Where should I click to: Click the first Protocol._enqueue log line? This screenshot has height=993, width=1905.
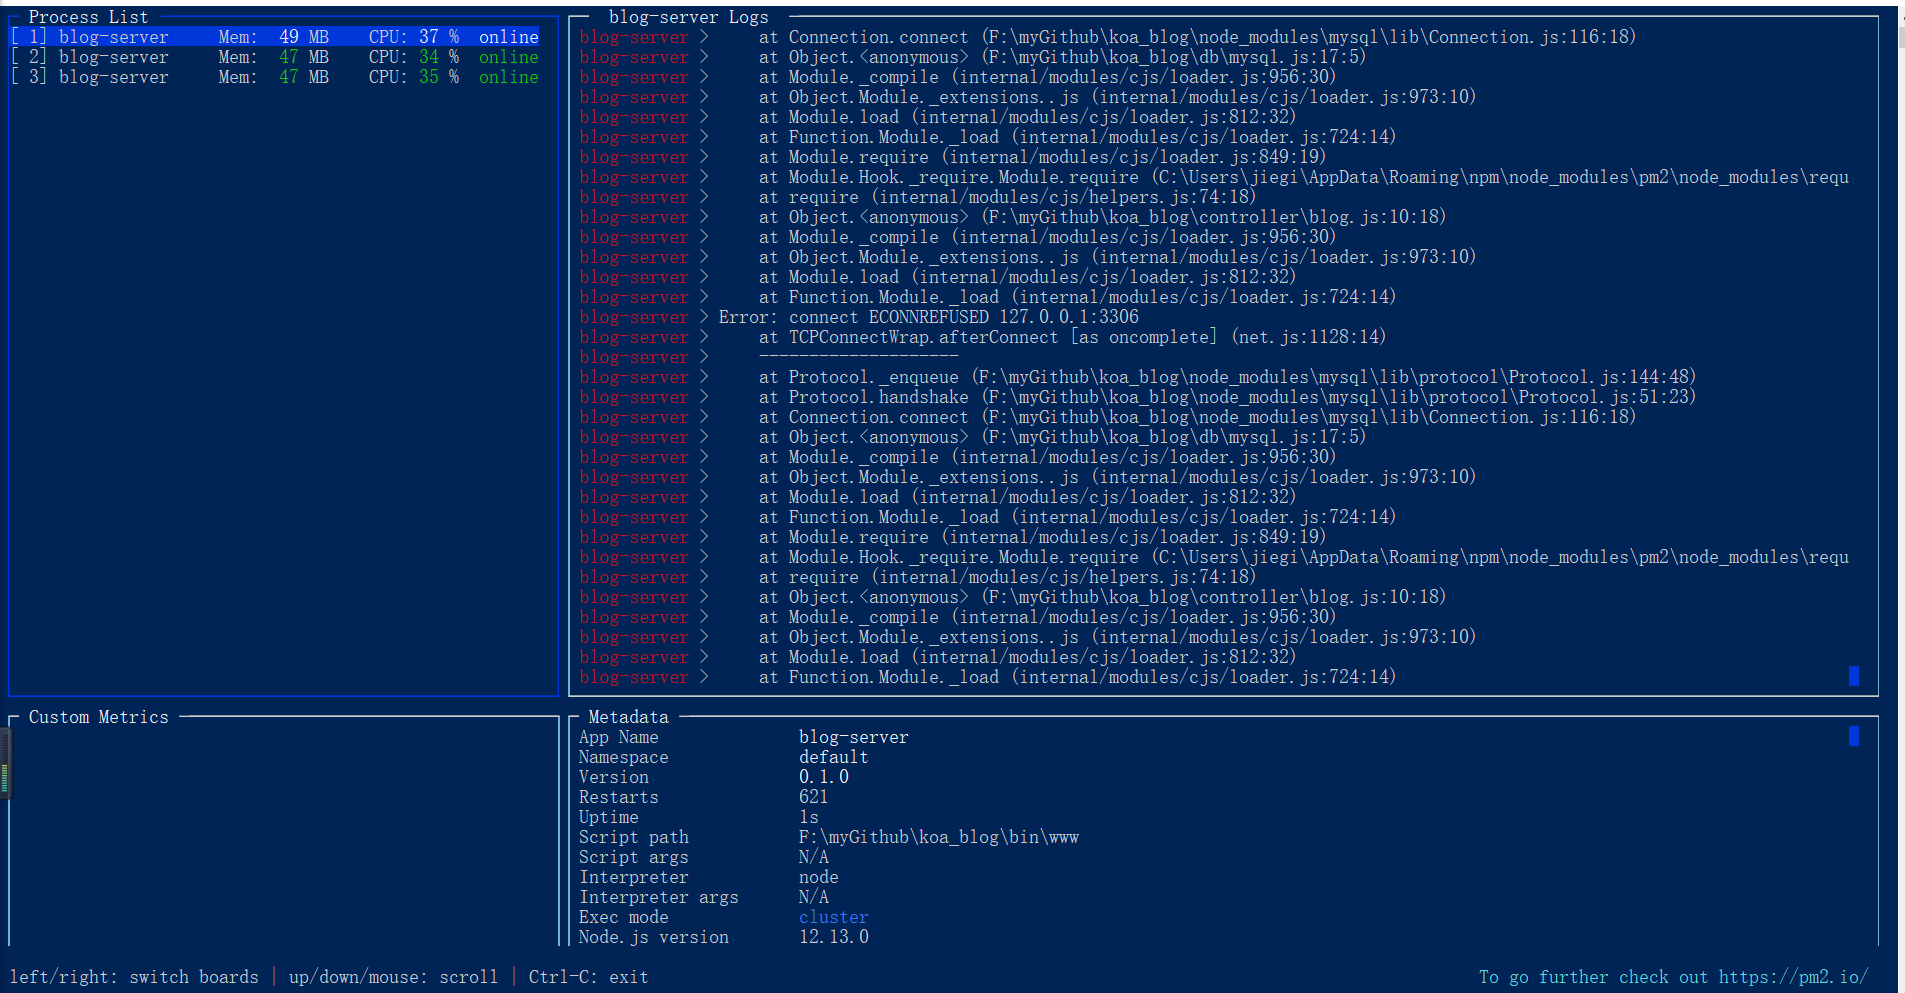coord(1227,377)
